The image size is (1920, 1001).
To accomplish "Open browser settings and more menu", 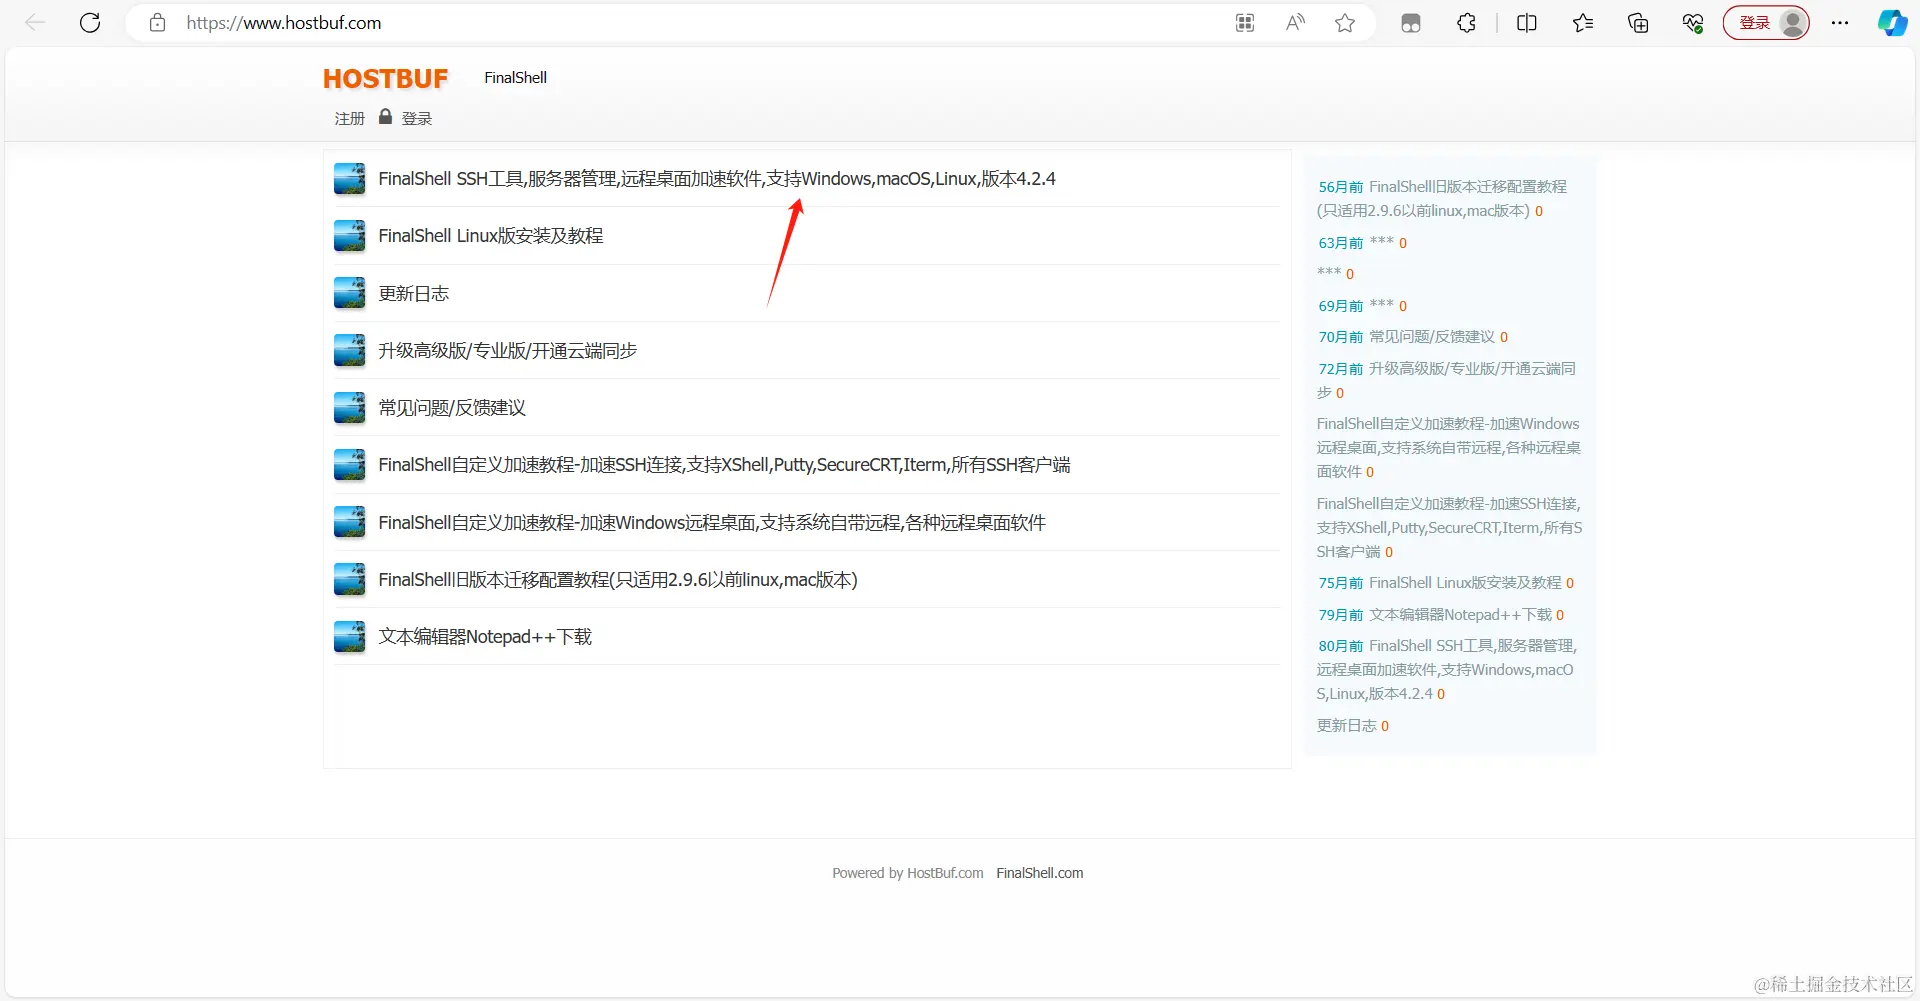I will tap(1840, 23).
